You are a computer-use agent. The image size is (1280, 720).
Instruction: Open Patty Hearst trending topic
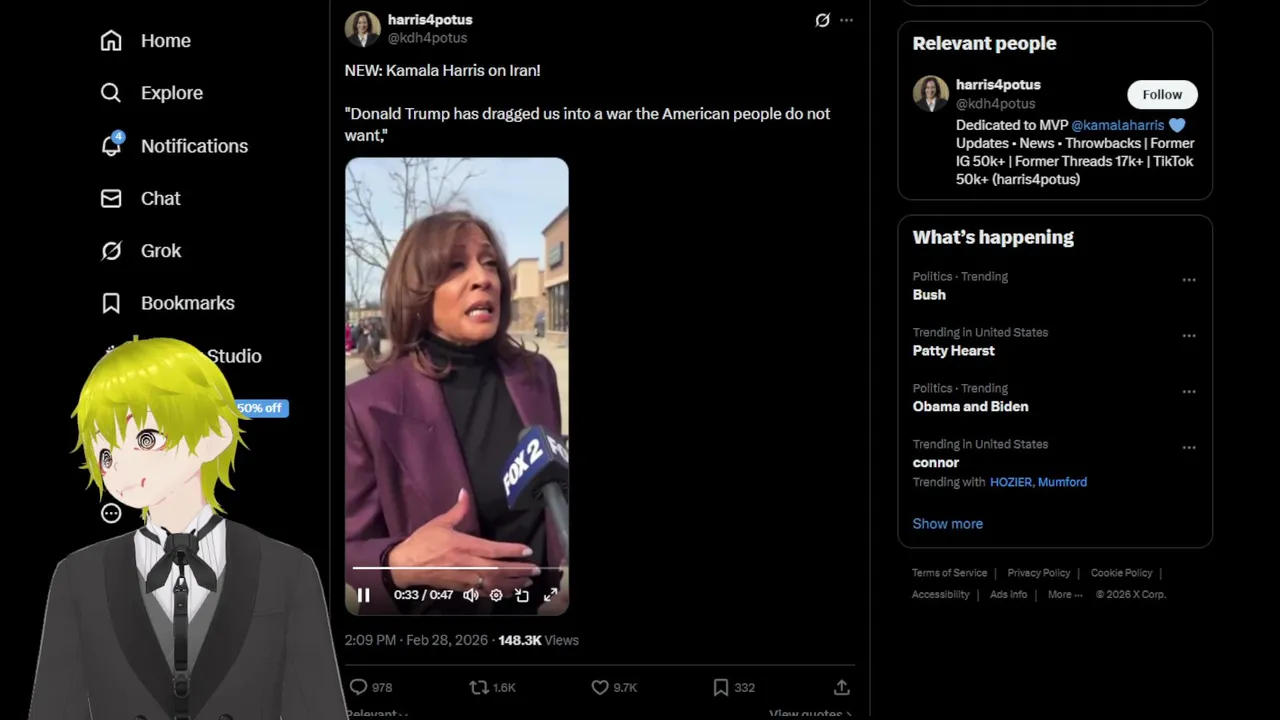click(953, 351)
